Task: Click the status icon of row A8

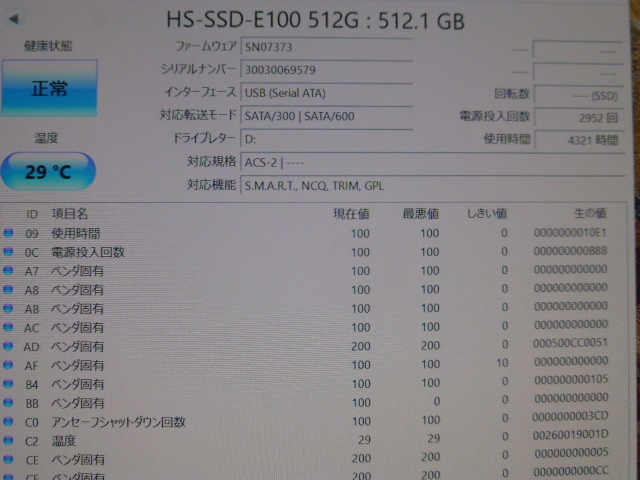Action: 8,289
